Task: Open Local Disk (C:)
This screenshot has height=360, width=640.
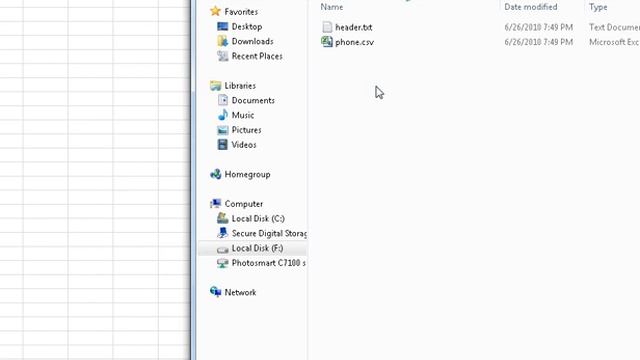Action: click(x=258, y=218)
